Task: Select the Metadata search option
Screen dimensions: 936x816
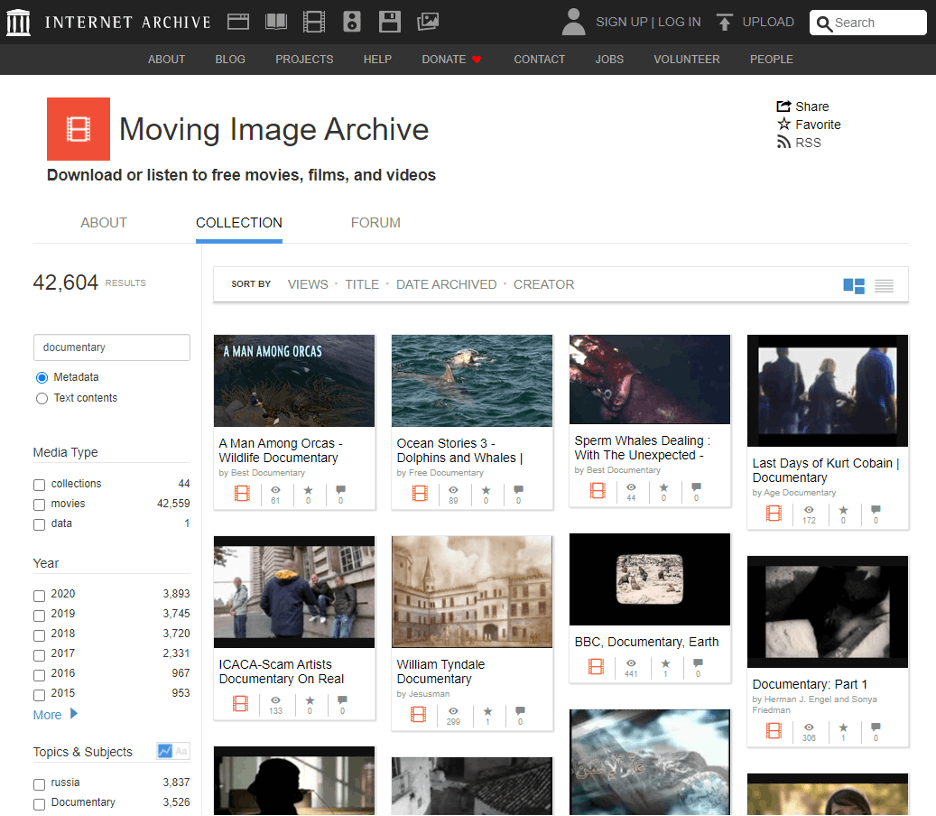Action: coord(42,378)
